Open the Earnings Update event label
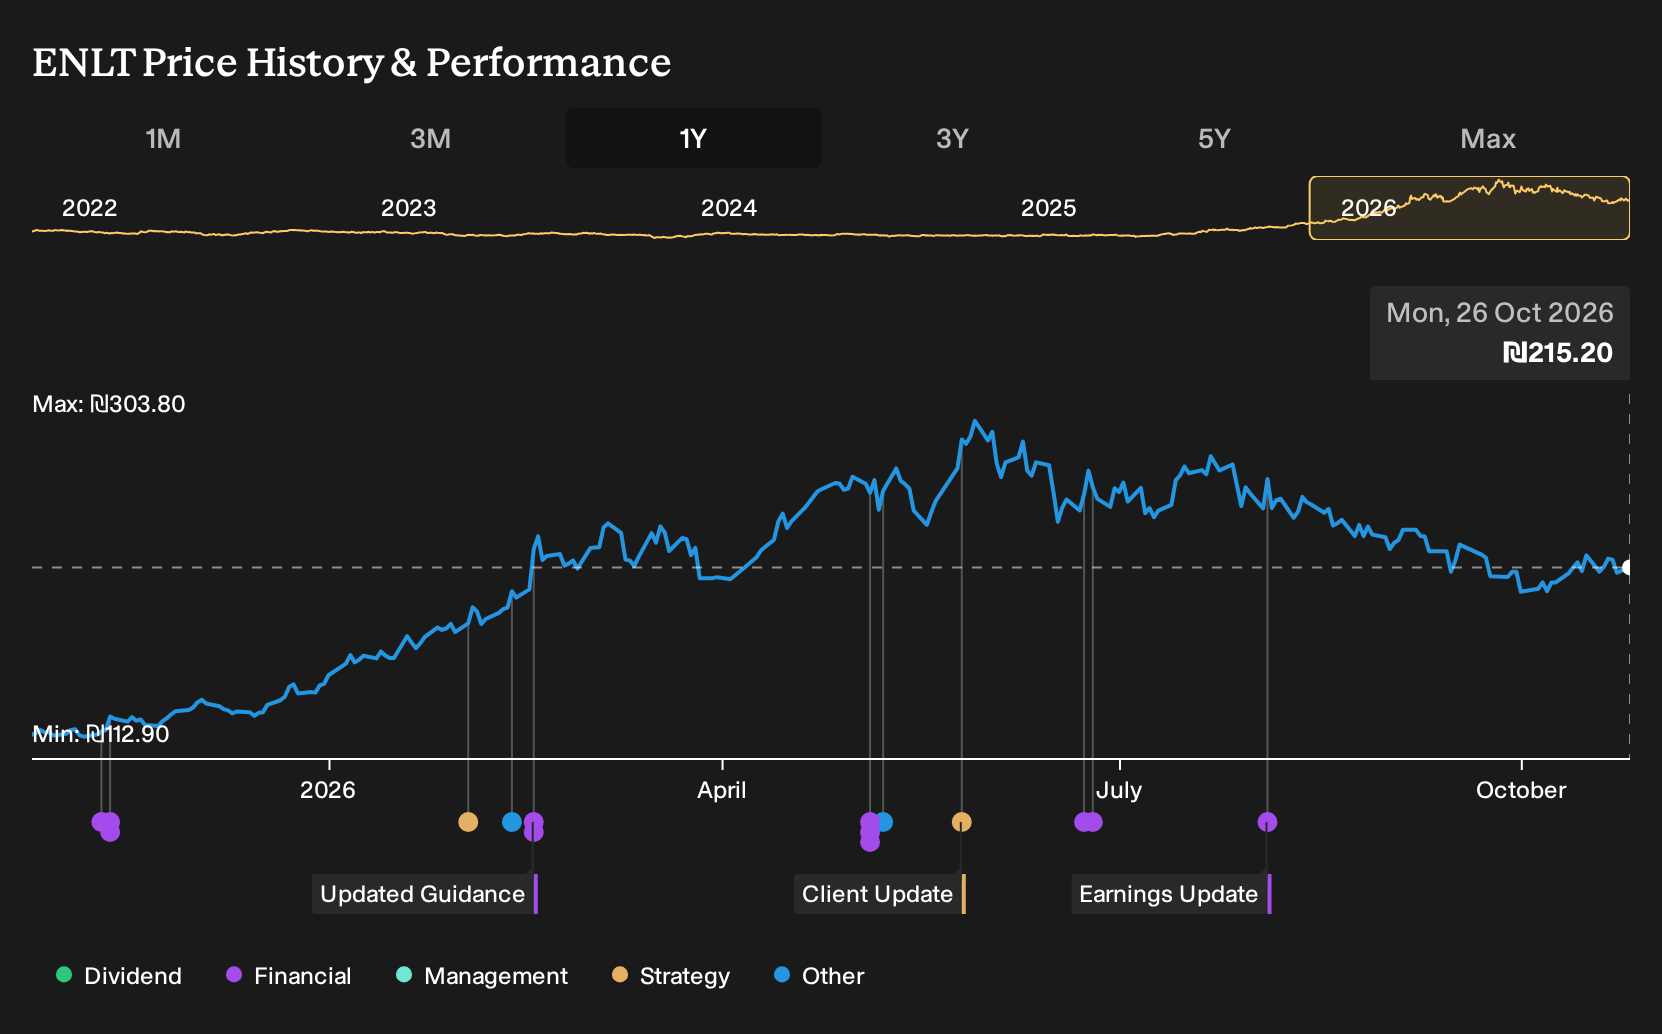This screenshot has width=1662, height=1034. point(1171,894)
